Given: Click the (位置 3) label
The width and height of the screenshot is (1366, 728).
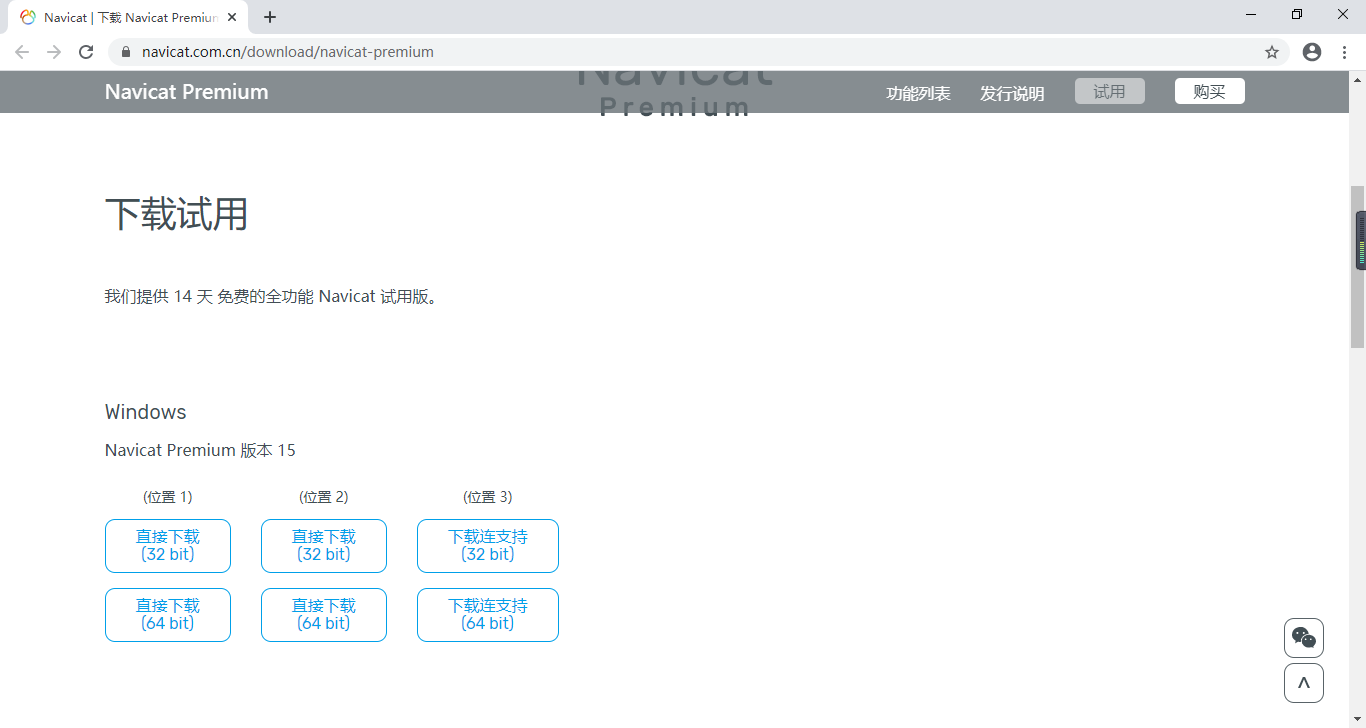Looking at the screenshot, I should click(x=488, y=497).
